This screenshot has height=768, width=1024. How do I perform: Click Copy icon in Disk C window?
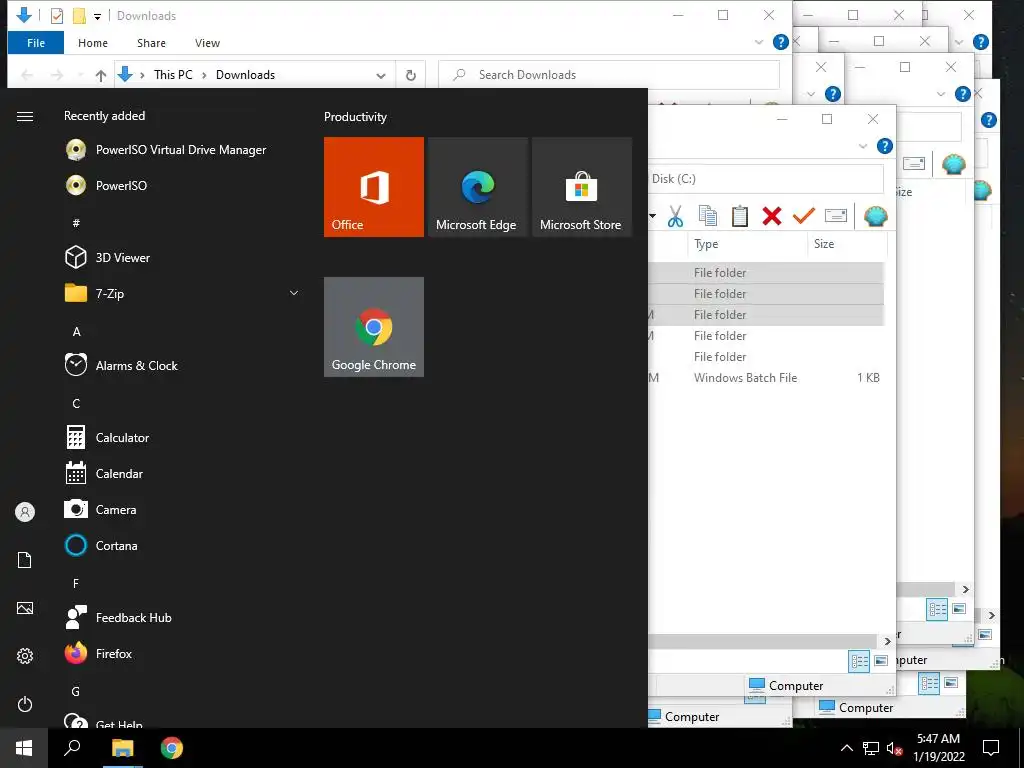click(x=707, y=216)
